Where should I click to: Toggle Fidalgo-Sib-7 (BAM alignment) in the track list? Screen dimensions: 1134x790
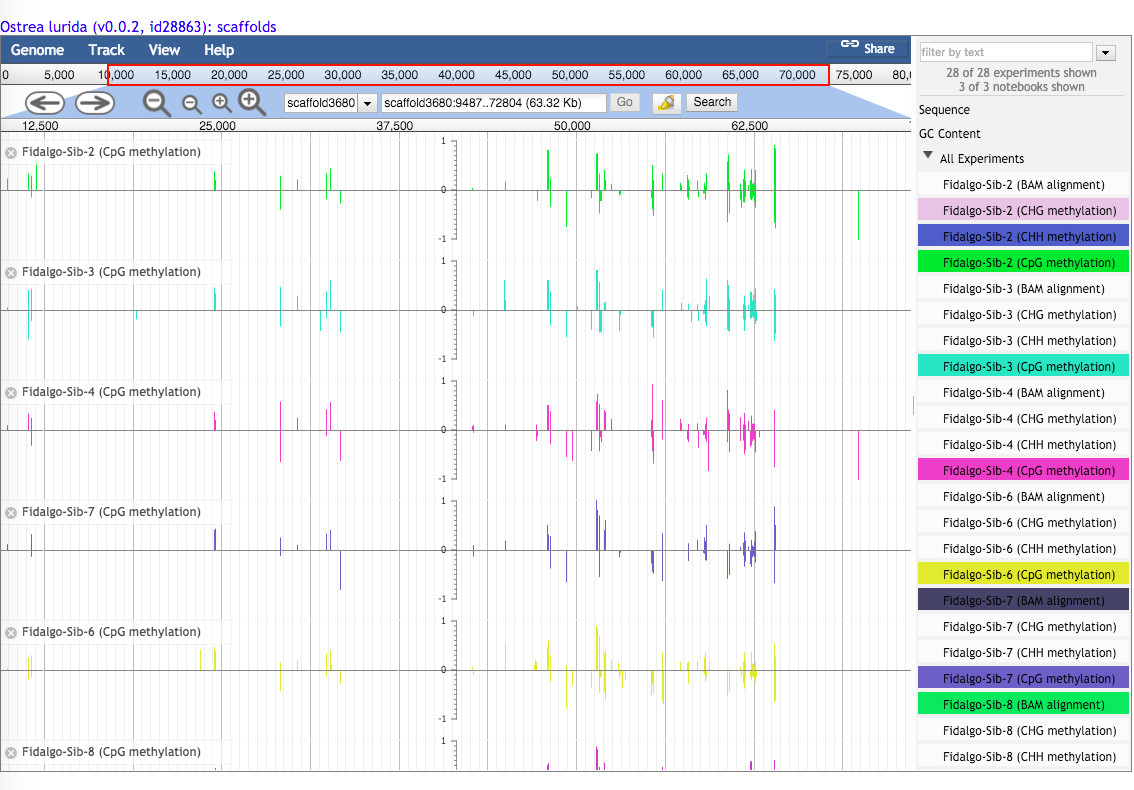(x=1023, y=601)
